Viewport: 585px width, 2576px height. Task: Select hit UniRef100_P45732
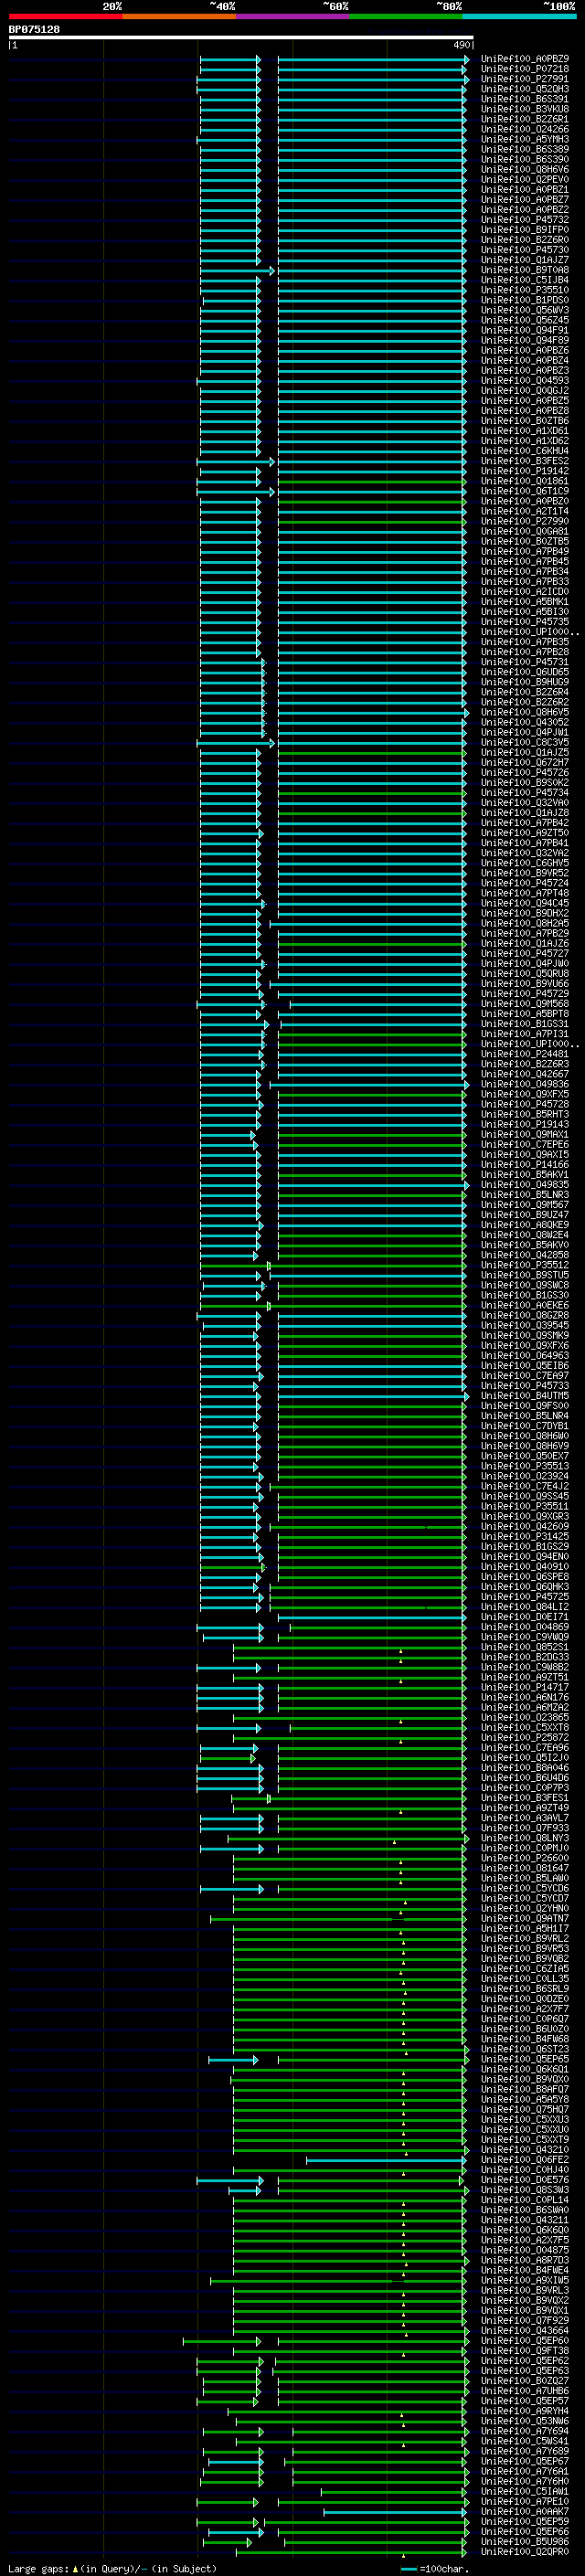[x=525, y=220]
